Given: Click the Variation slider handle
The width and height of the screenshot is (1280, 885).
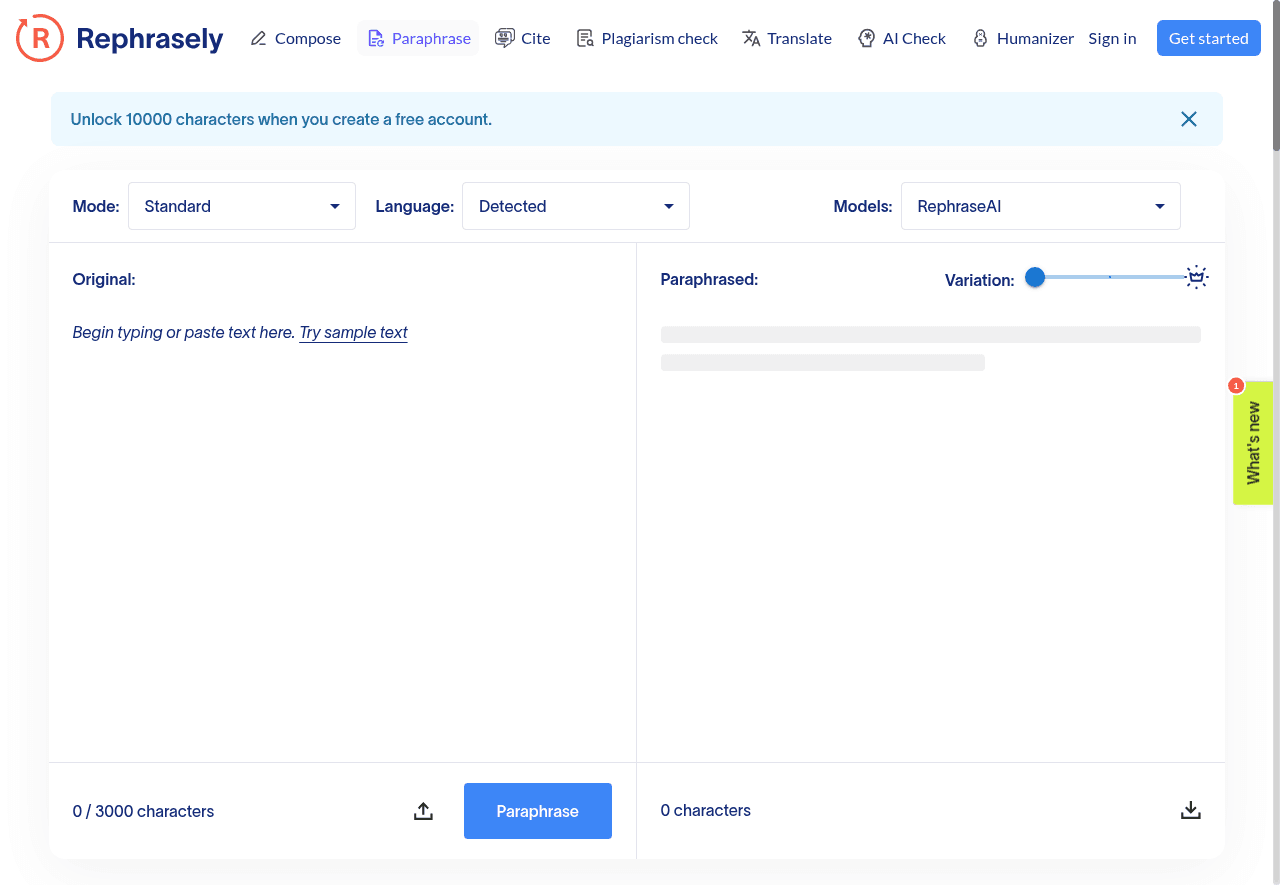Looking at the screenshot, I should tap(1035, 278).
